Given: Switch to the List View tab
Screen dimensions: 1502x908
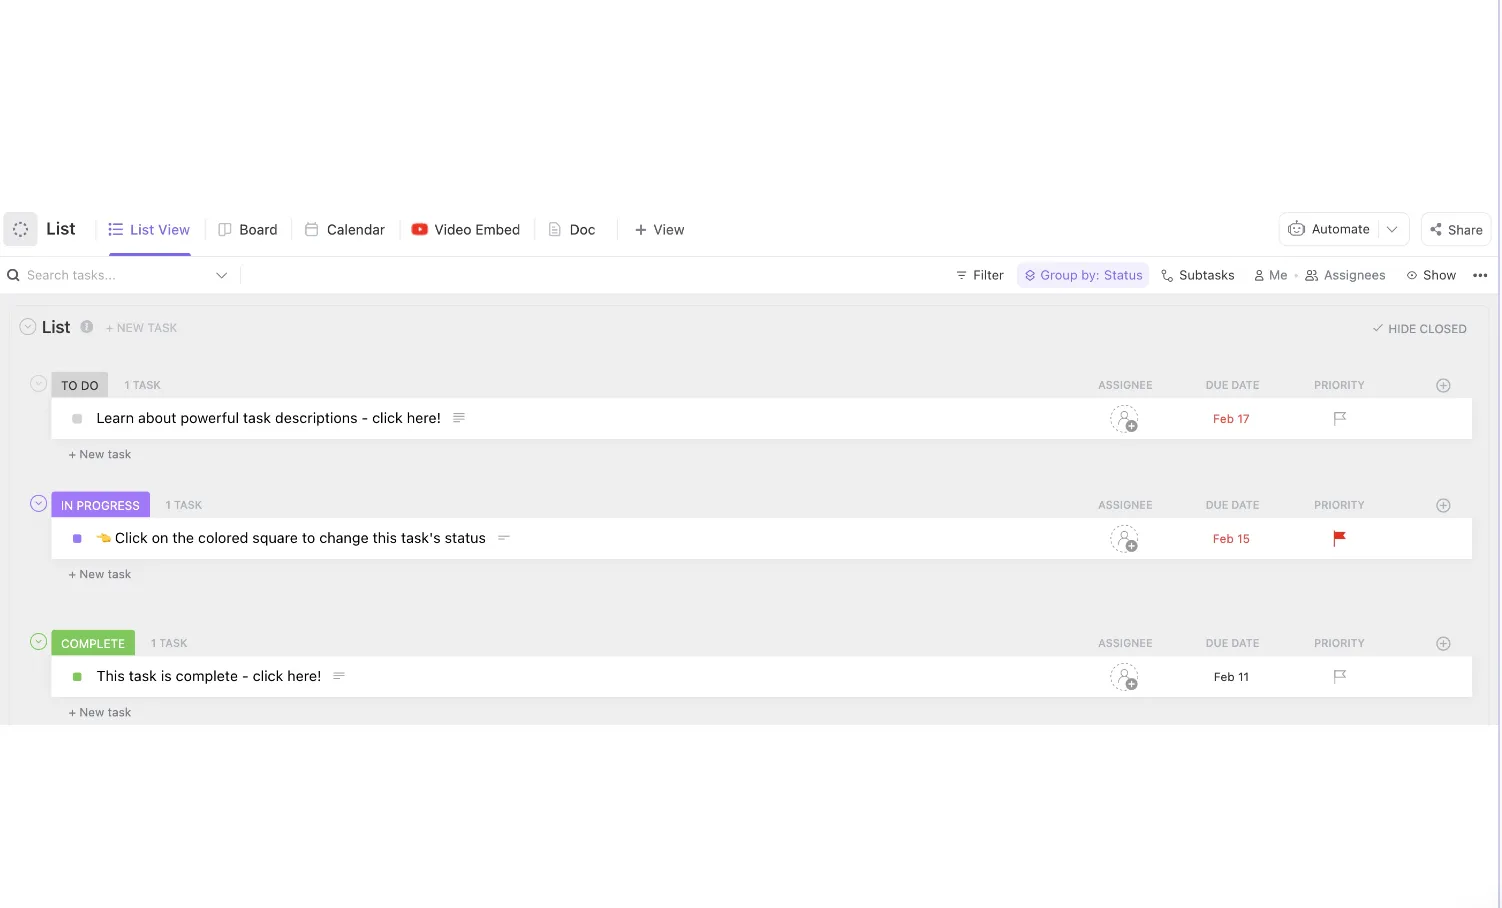Looking at the screenshot, I should coord(149,230).
